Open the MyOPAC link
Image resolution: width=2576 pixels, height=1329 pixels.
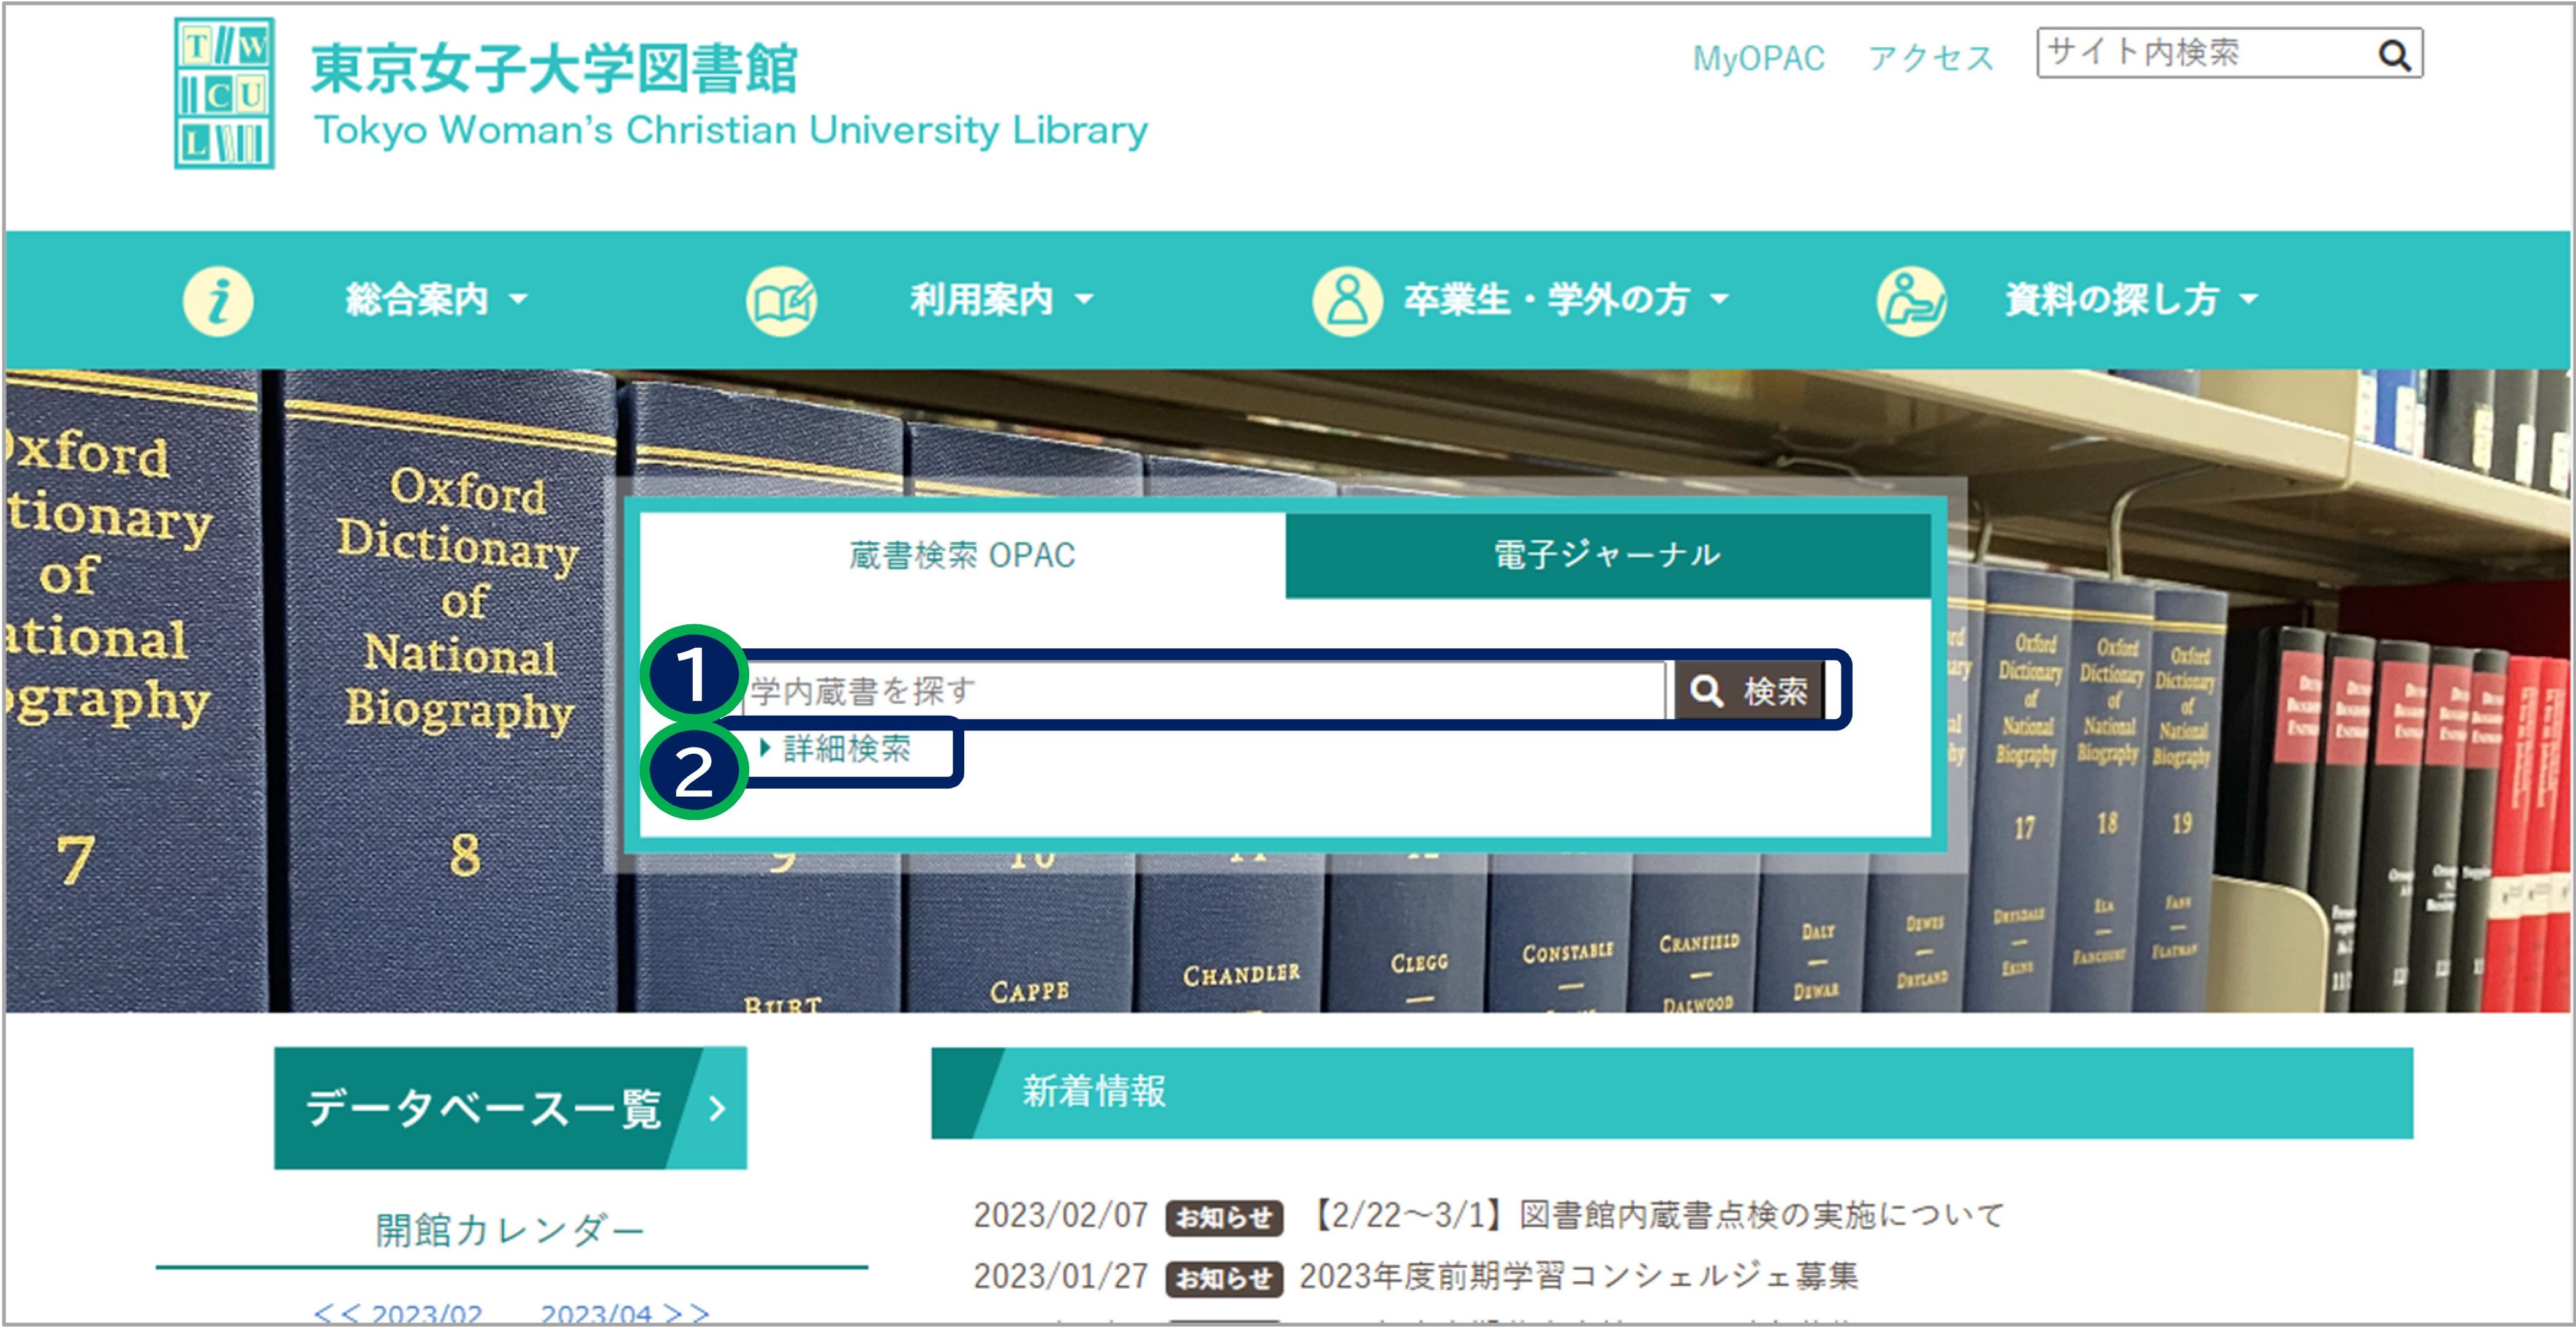coord(1758,58)
